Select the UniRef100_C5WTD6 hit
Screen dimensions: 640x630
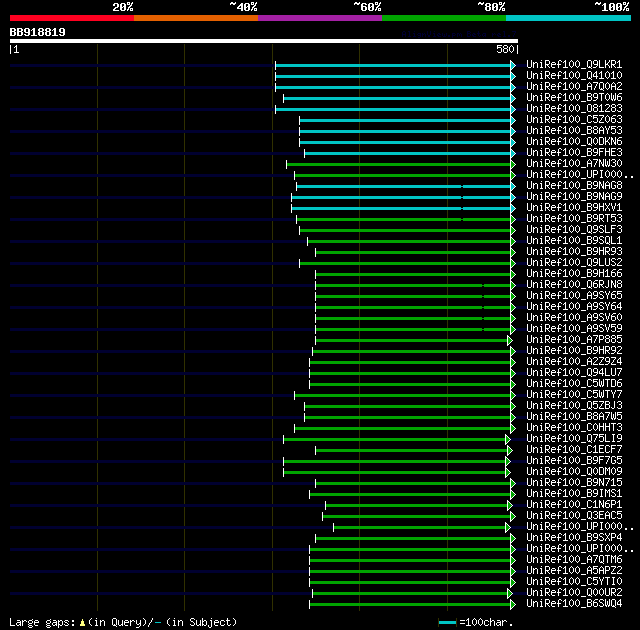[574, 384]
